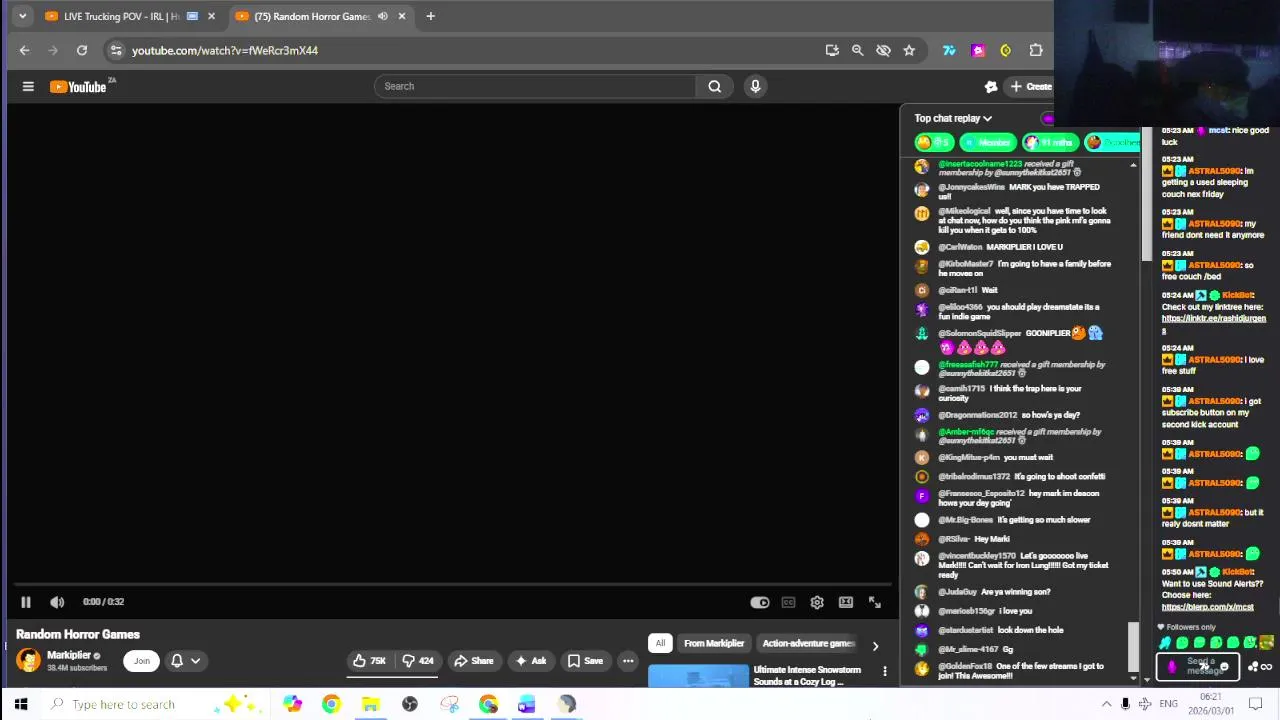1280x720 pixels.
Task: Install app icon in address bar
Action: click(x=832, y=50)
